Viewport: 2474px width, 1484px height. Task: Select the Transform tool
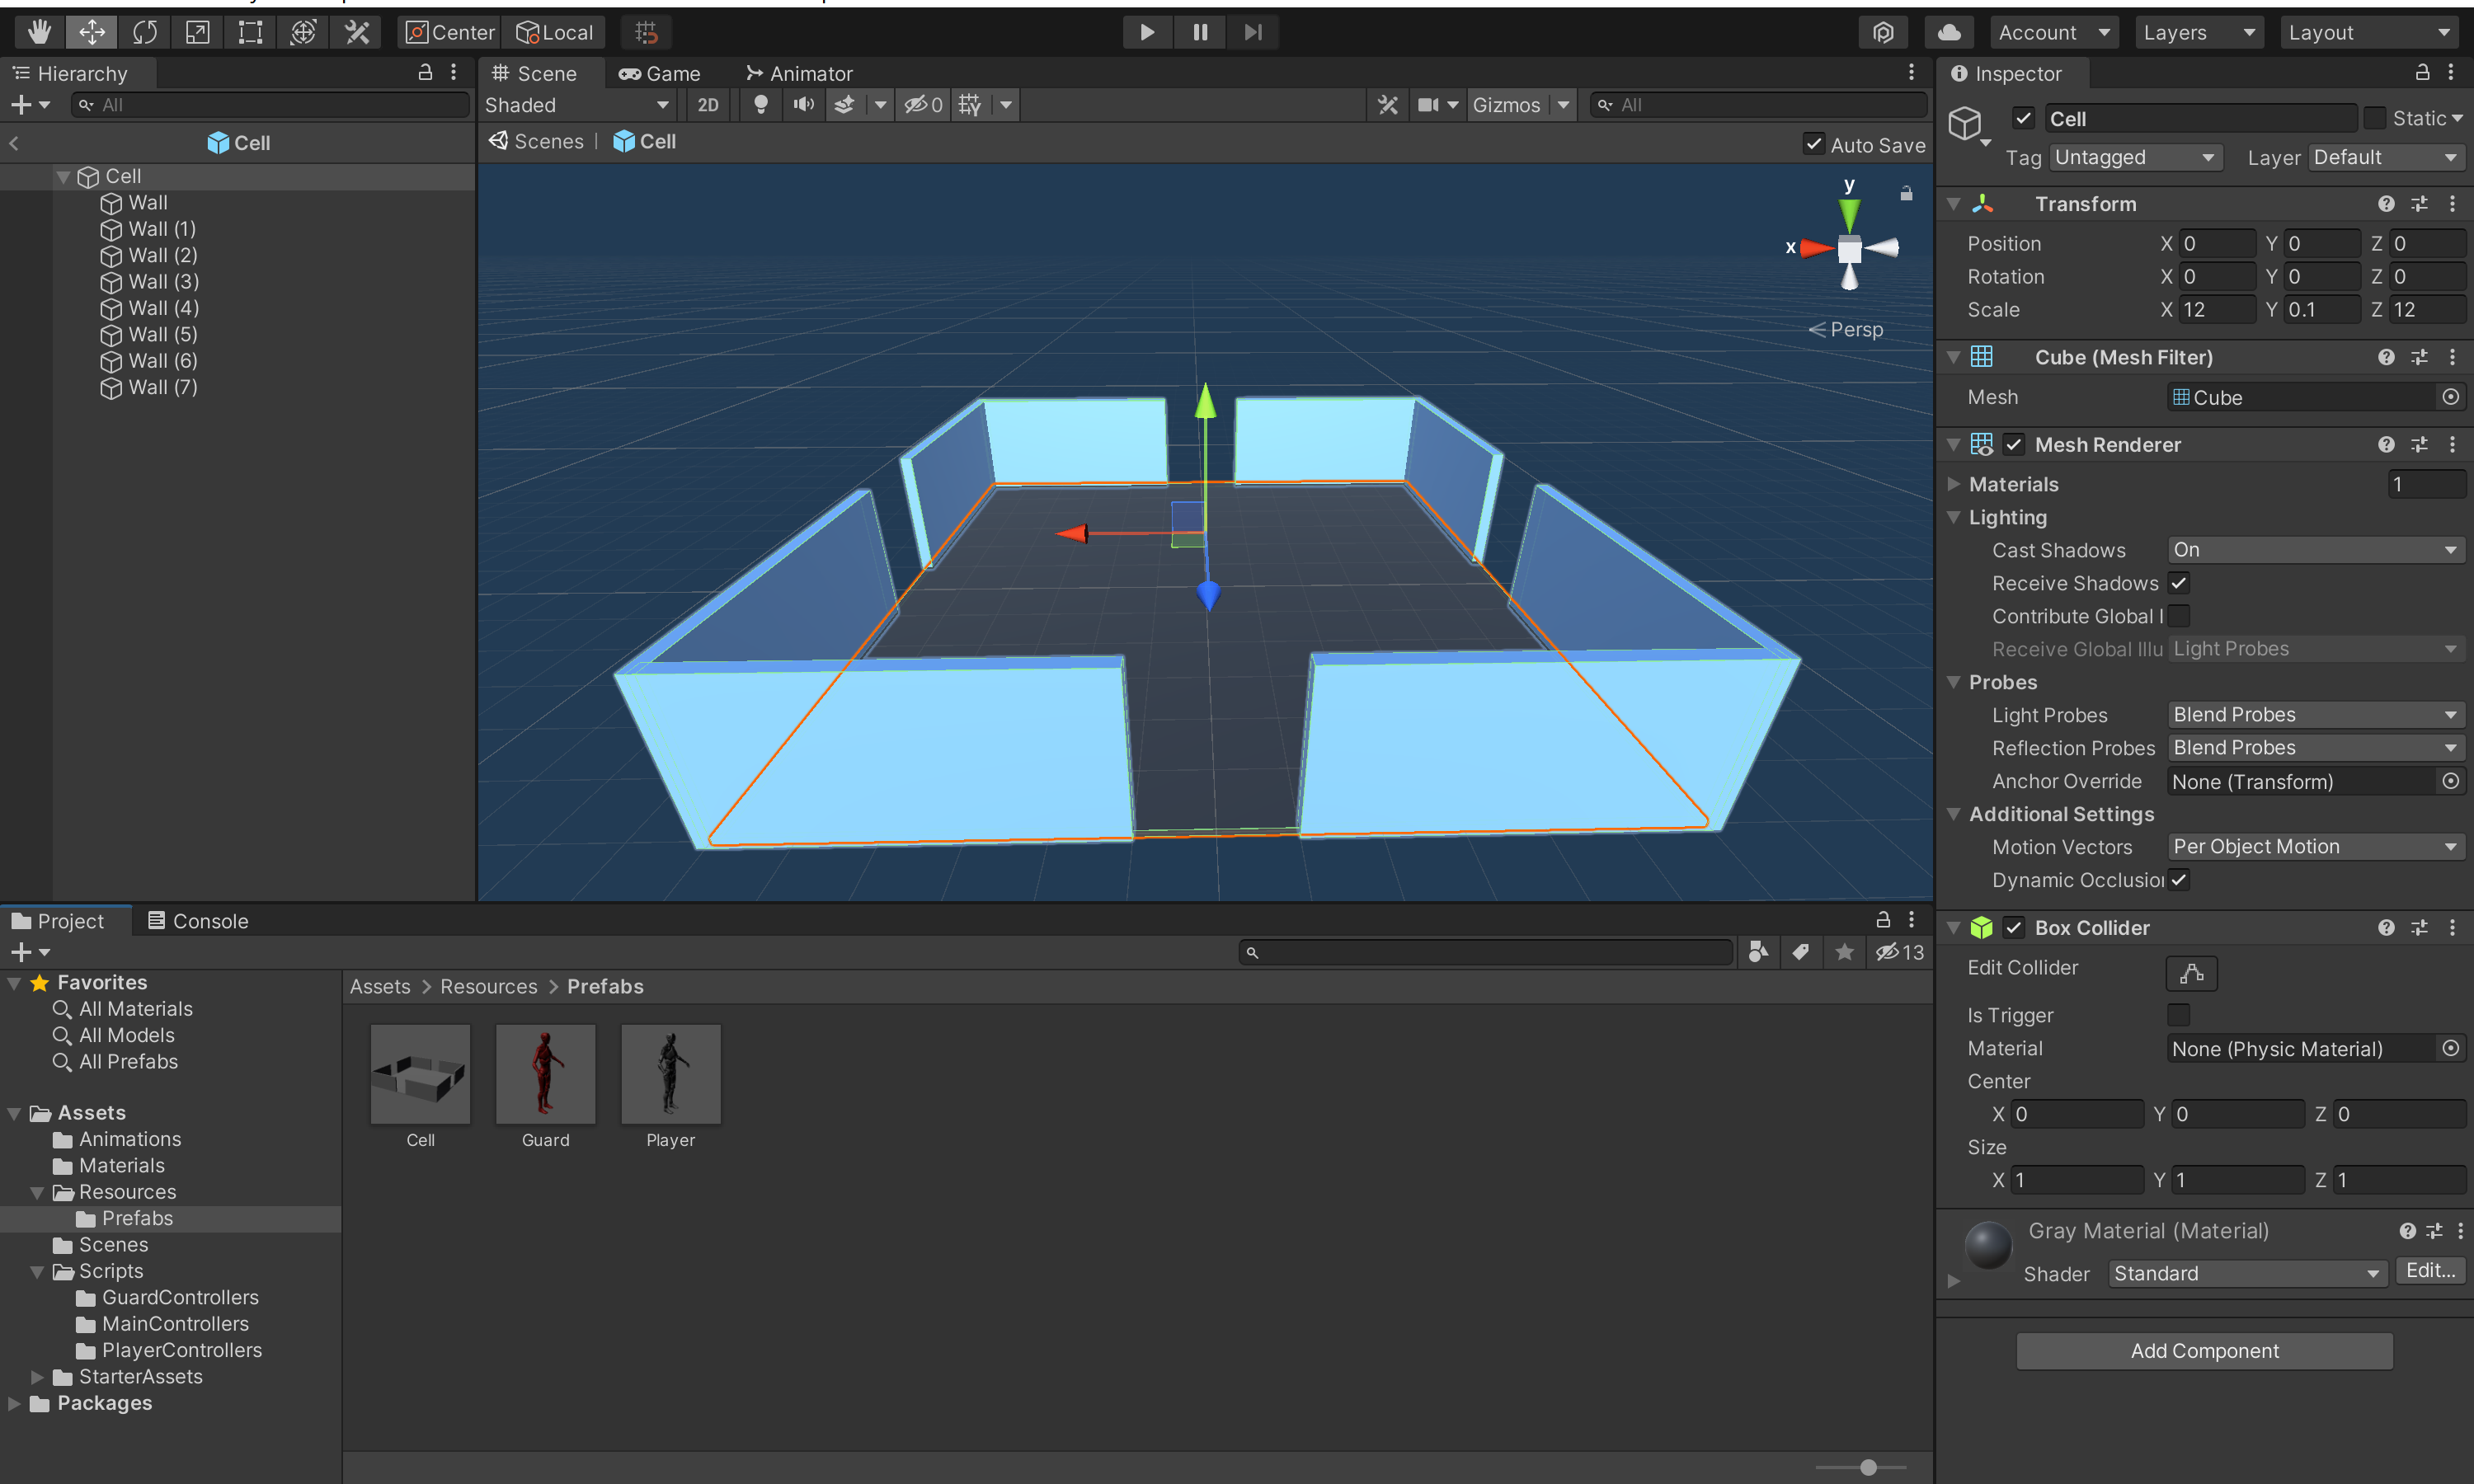tap(303, 32)
